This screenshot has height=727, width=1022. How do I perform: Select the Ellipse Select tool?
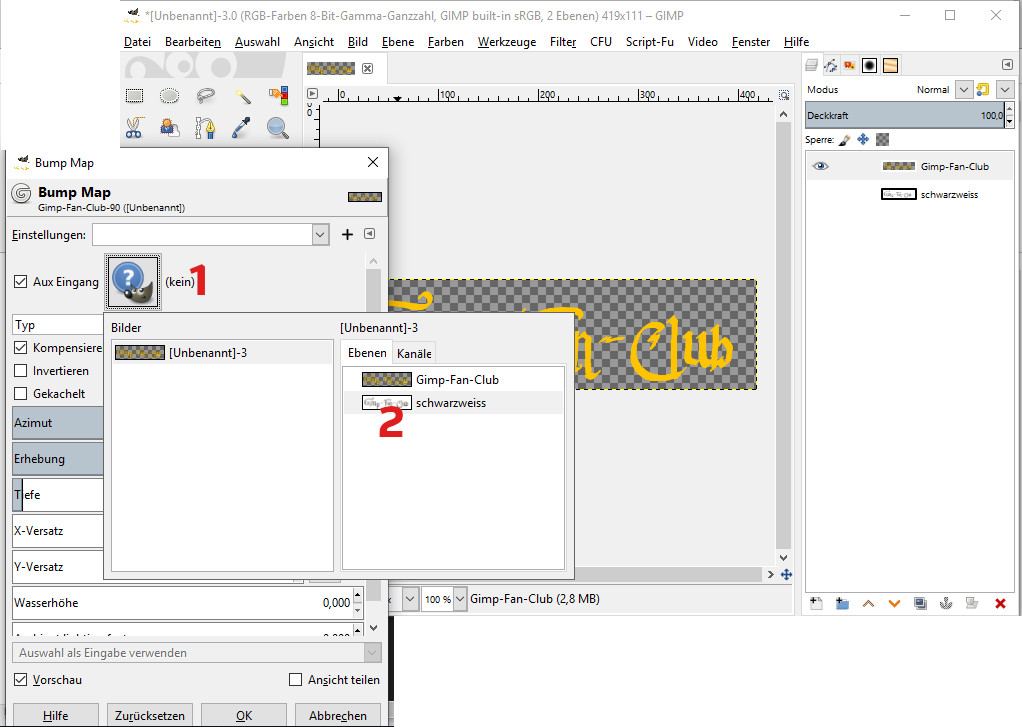tap(169, 96)
